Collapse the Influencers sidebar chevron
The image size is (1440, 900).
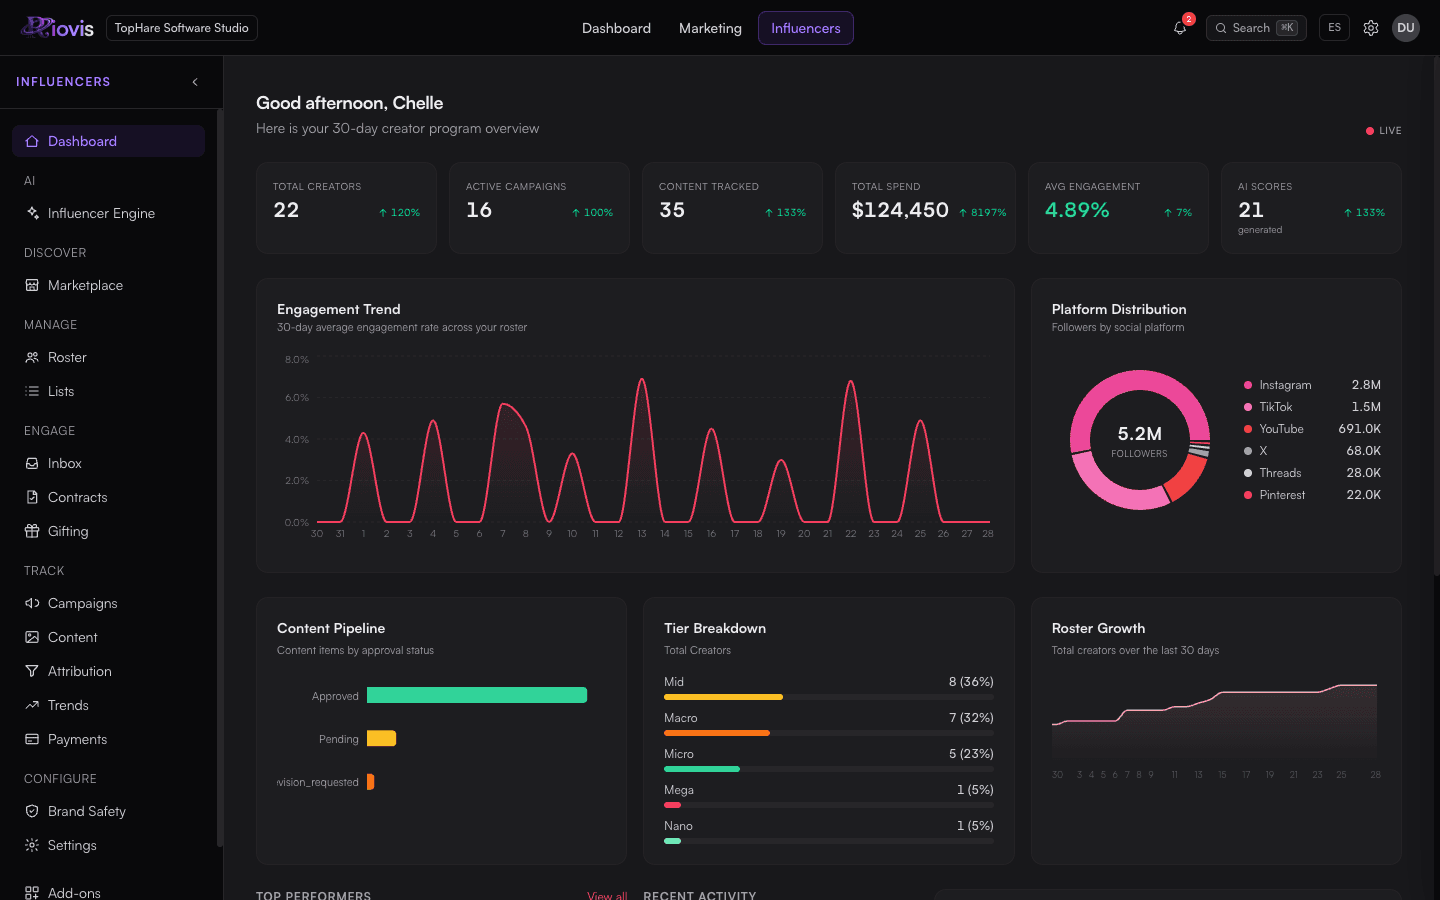click(195, 82)
